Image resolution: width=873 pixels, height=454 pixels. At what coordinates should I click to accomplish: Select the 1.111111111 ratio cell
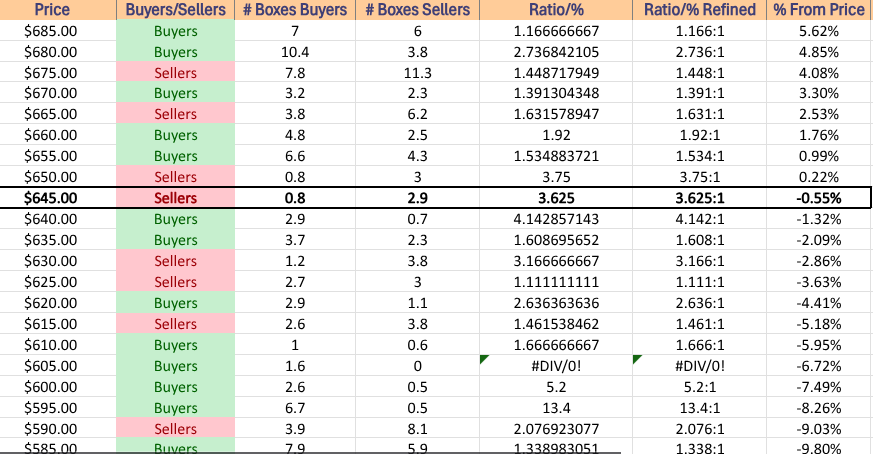click(x=556, y=282)
